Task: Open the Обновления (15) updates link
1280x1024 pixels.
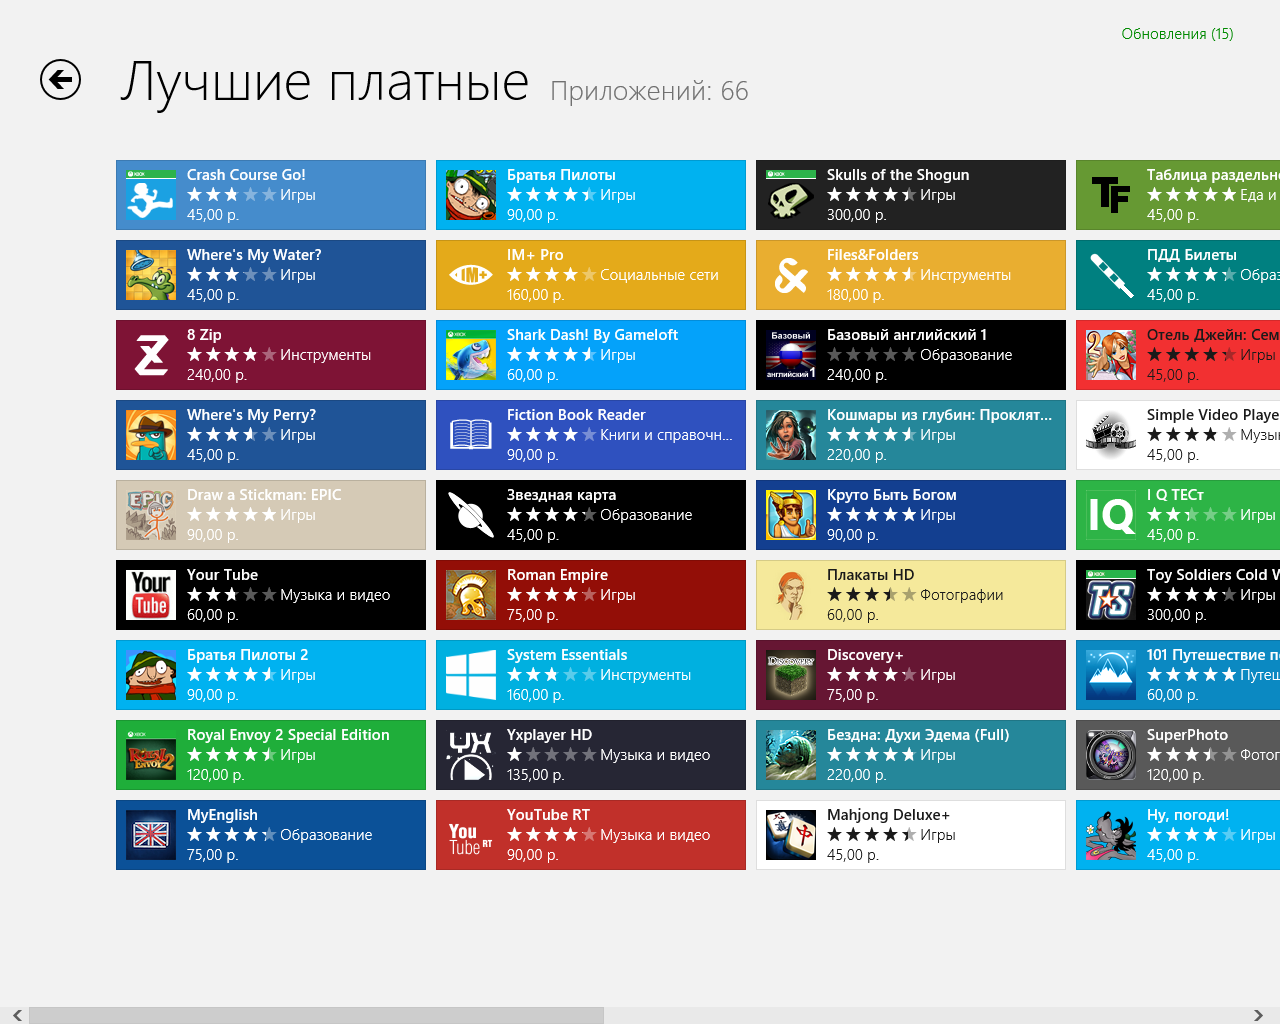Action: tap(1177, 34)
